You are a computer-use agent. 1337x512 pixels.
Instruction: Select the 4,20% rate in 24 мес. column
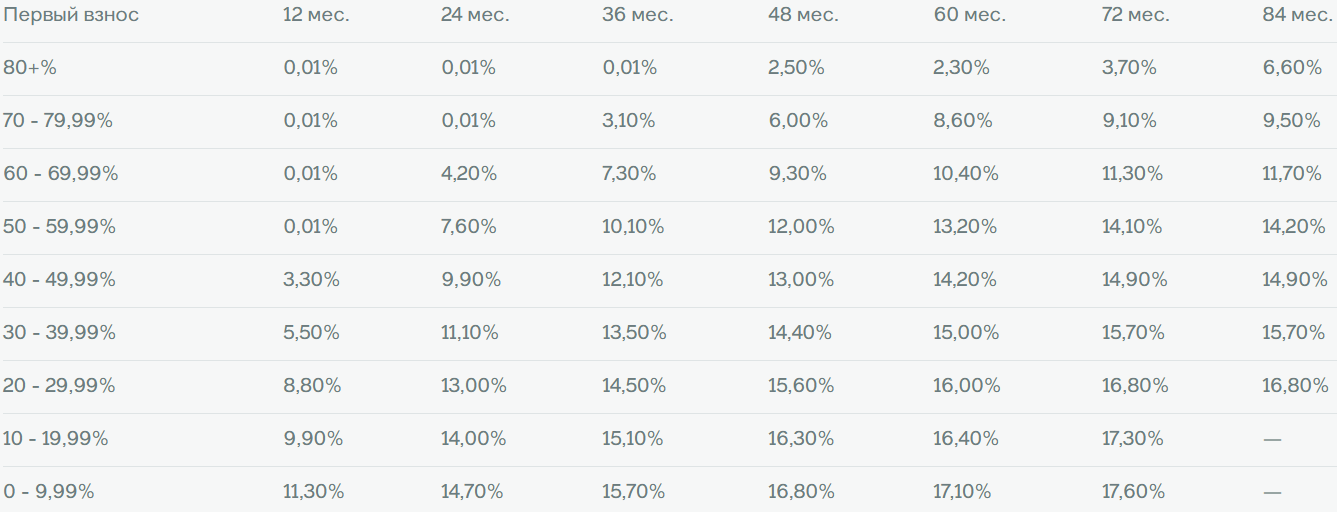(x=469, y=174)
